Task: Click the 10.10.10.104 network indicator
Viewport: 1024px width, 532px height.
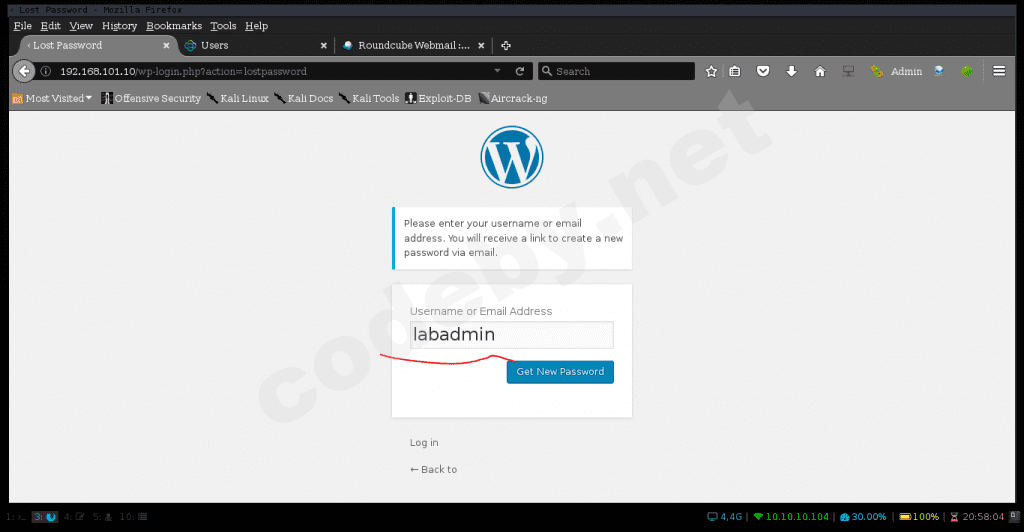Action: tap(791, 517)
